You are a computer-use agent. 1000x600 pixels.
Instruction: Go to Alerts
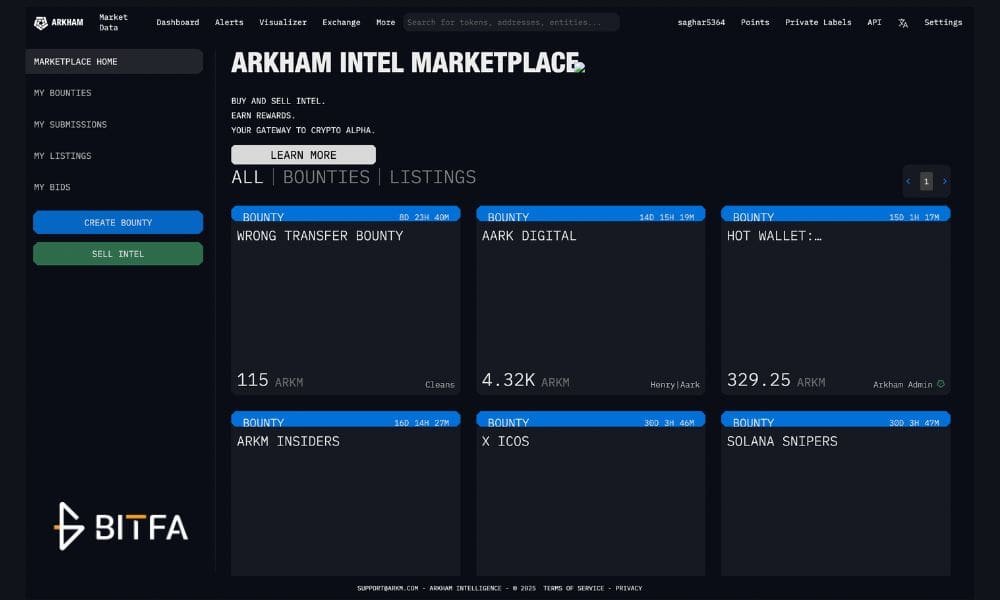229,22
